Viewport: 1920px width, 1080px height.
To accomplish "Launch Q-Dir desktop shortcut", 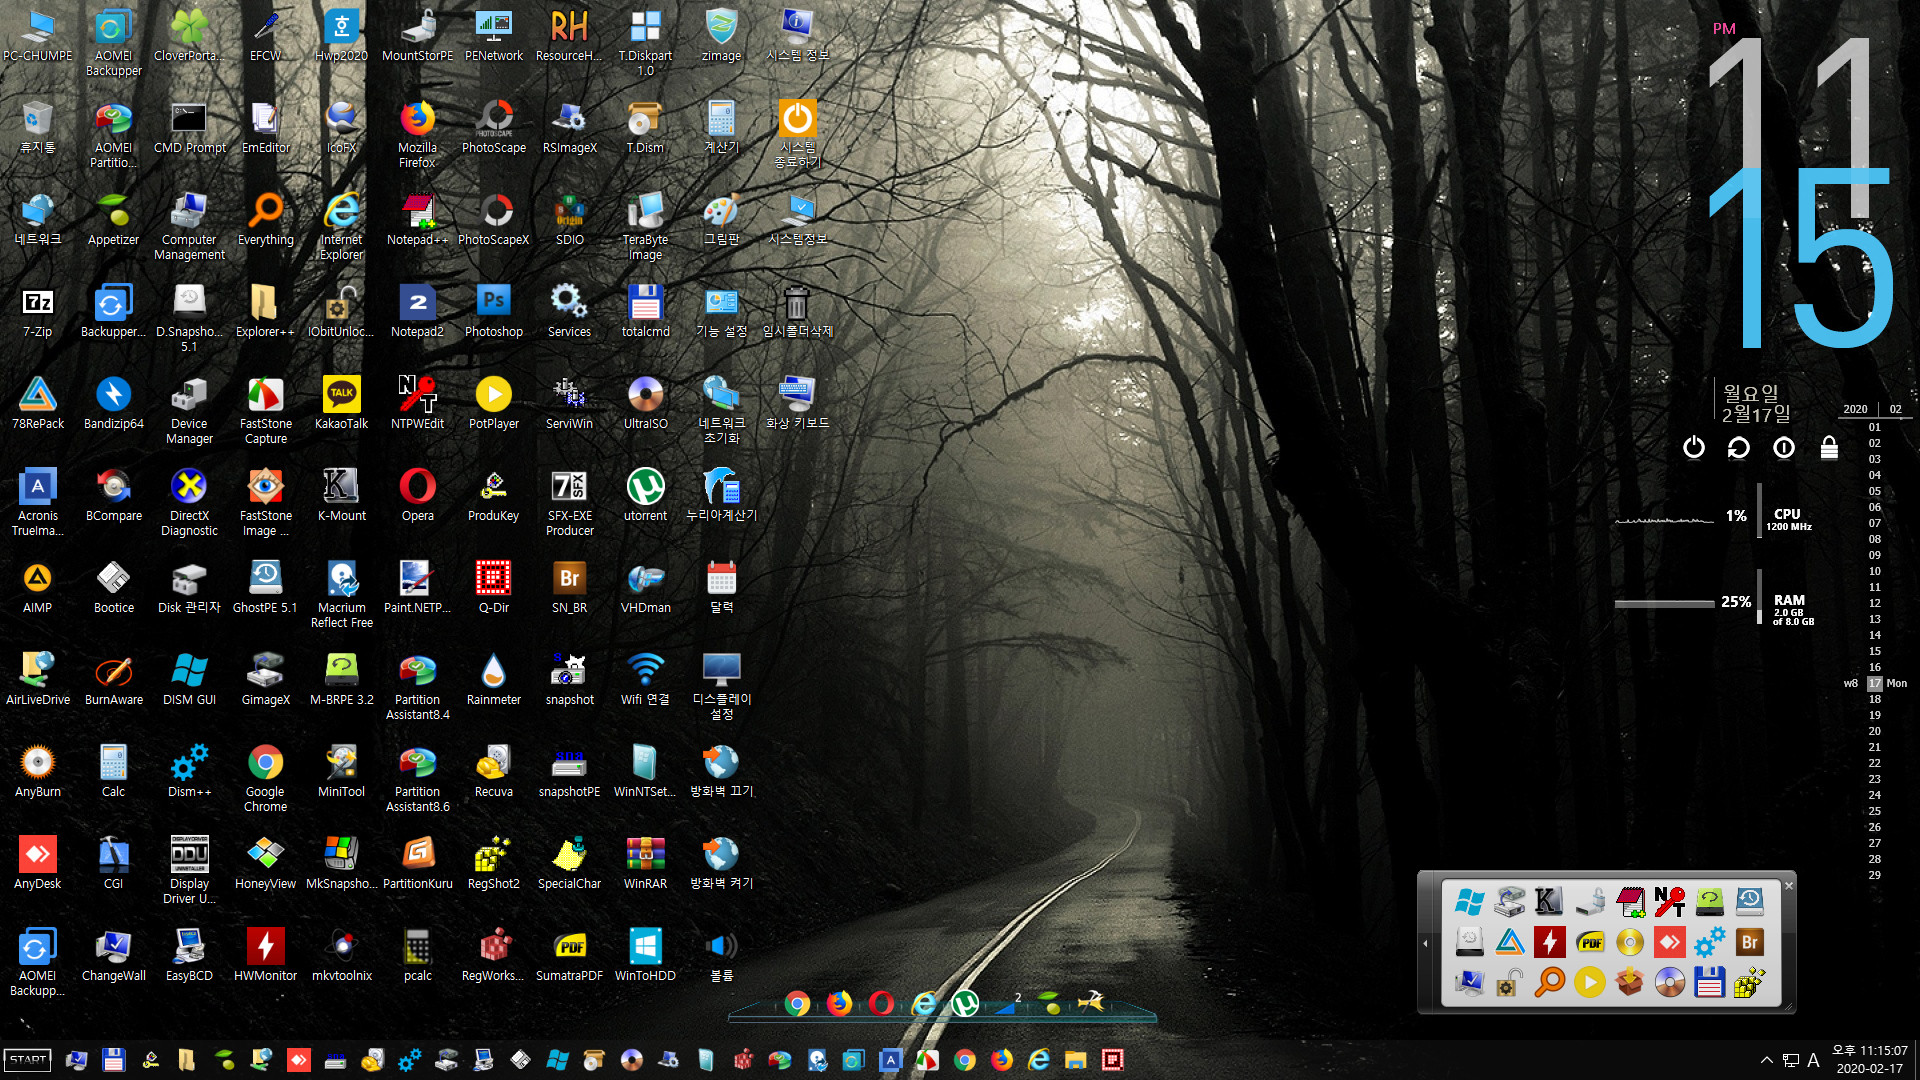I will [493, 587].
